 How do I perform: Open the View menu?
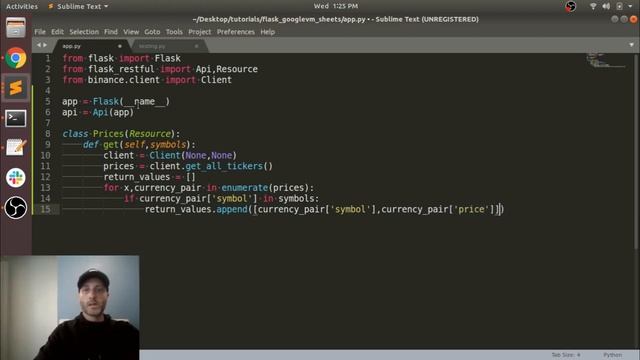[x=131, y=32]
